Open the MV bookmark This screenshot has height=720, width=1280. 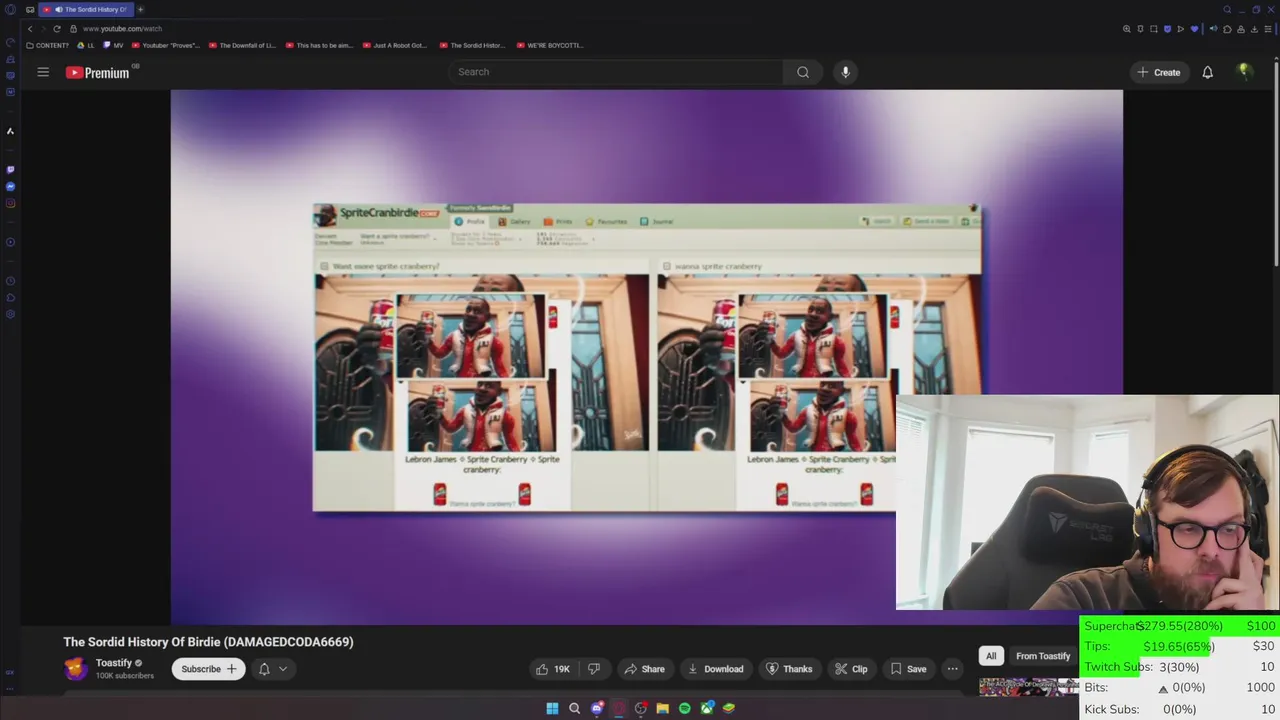click(114, 45)
